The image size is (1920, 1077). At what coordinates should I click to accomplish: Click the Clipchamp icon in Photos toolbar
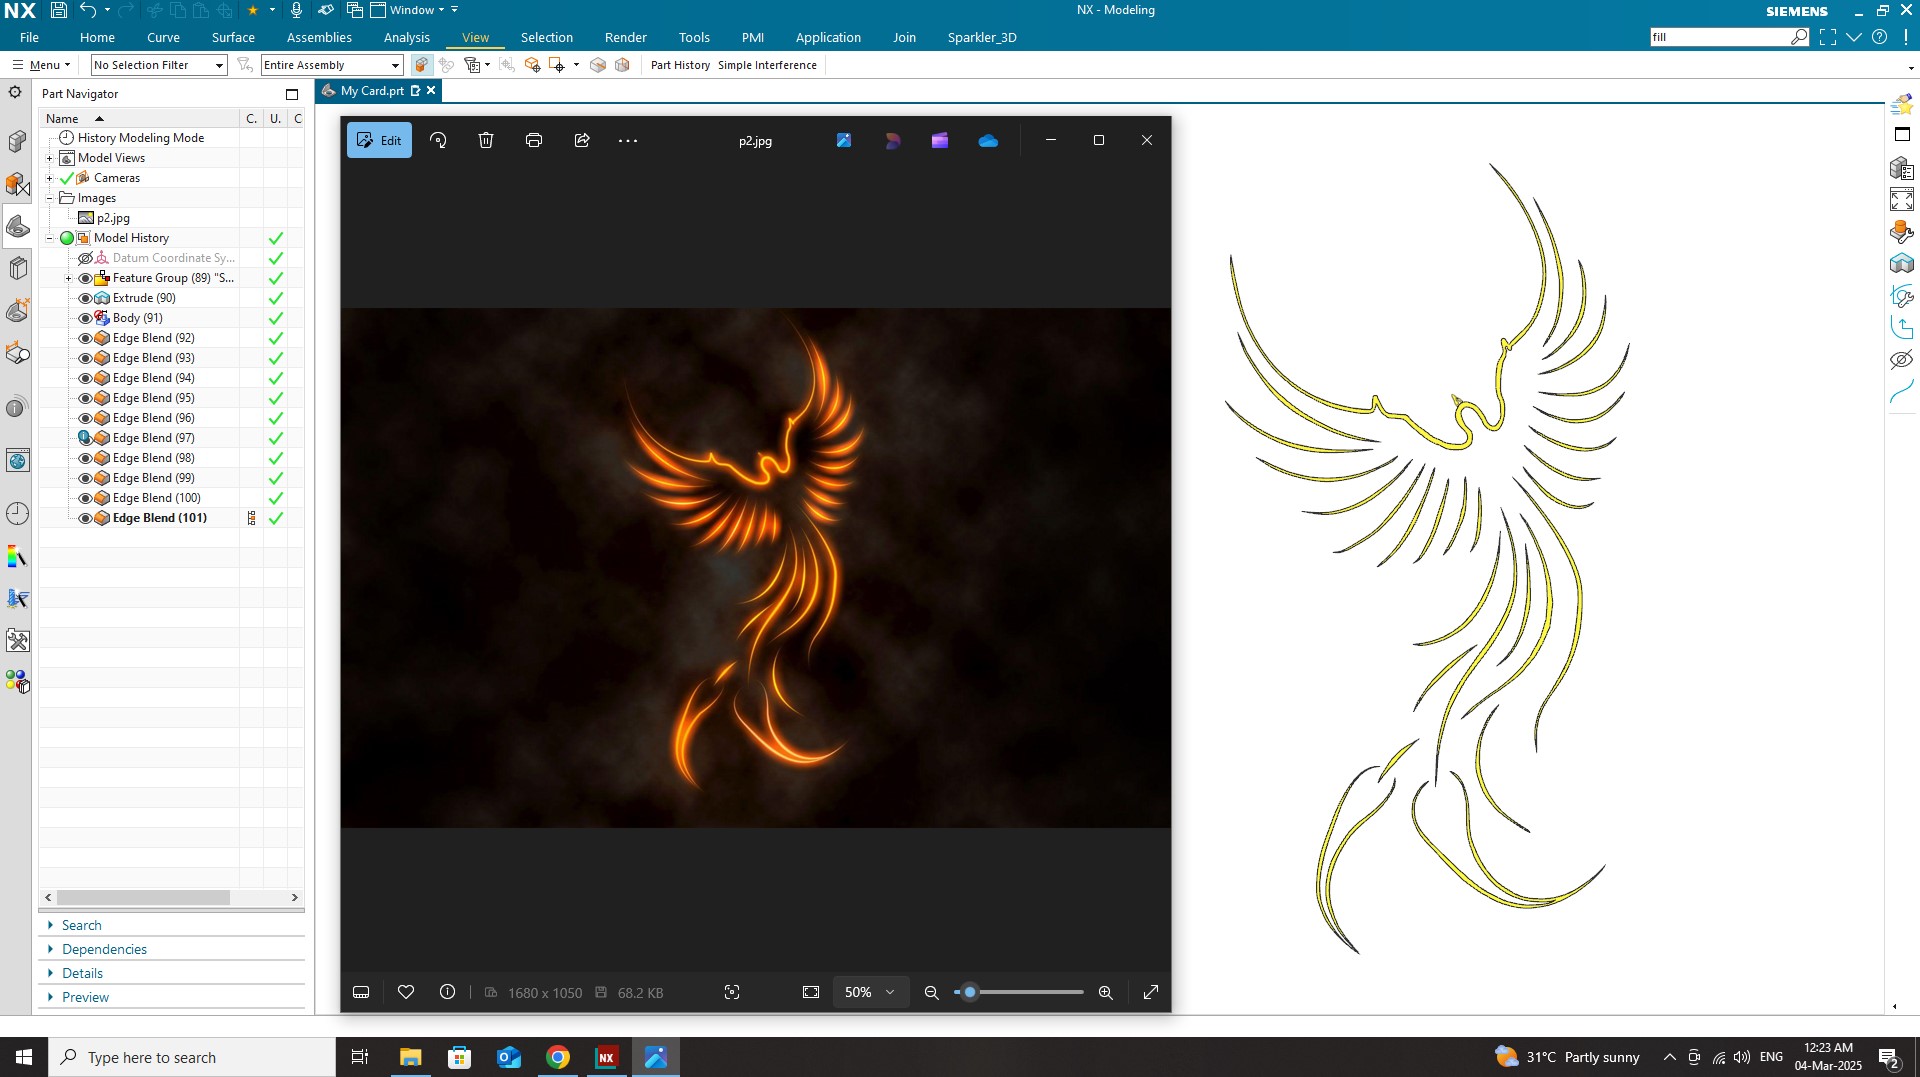[x=940, y=141]
